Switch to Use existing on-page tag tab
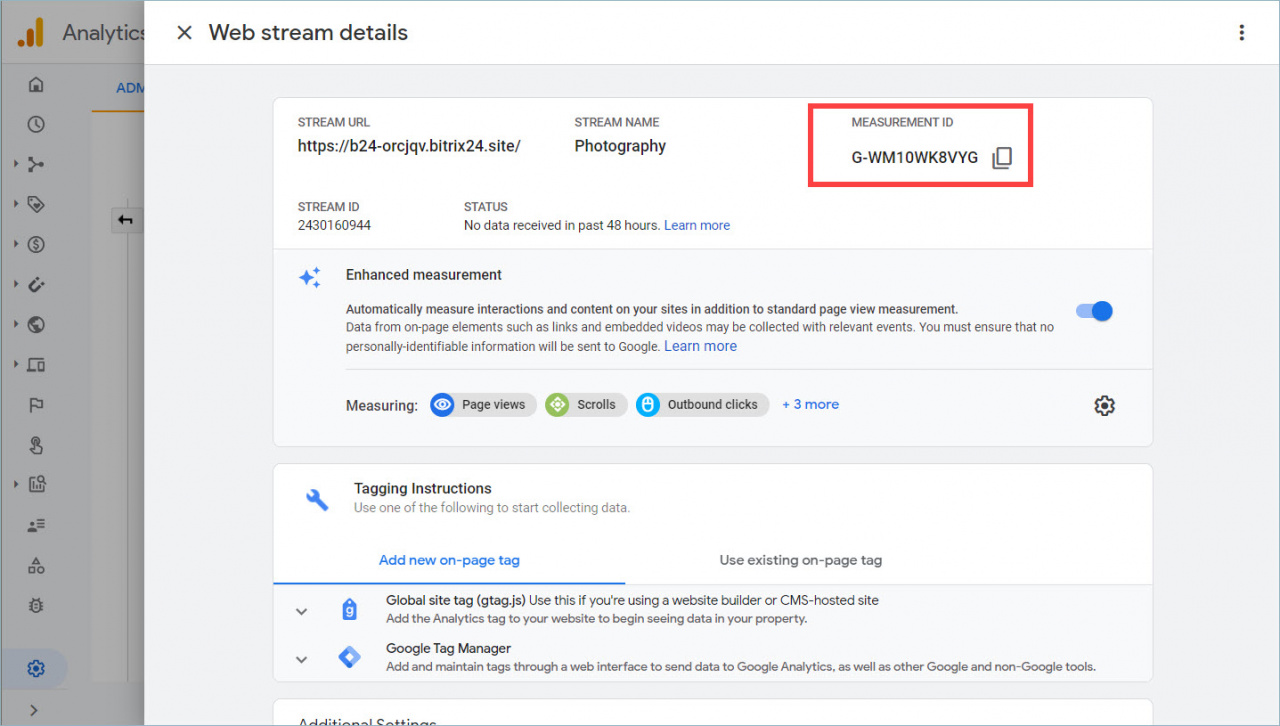This screenshot has width=1280, height=726. (801, 560)
